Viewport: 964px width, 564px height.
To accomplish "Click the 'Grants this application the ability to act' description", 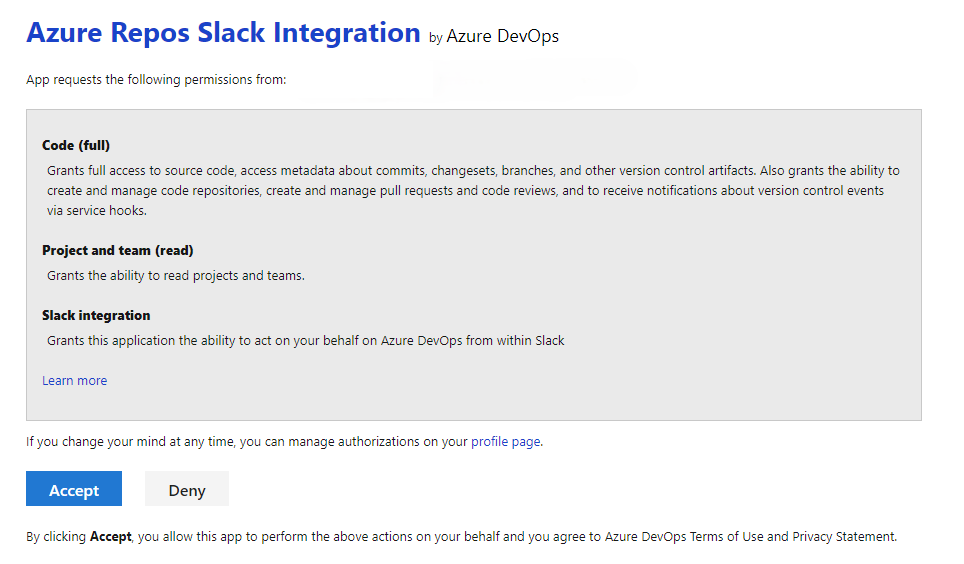I will coord(306,341).
